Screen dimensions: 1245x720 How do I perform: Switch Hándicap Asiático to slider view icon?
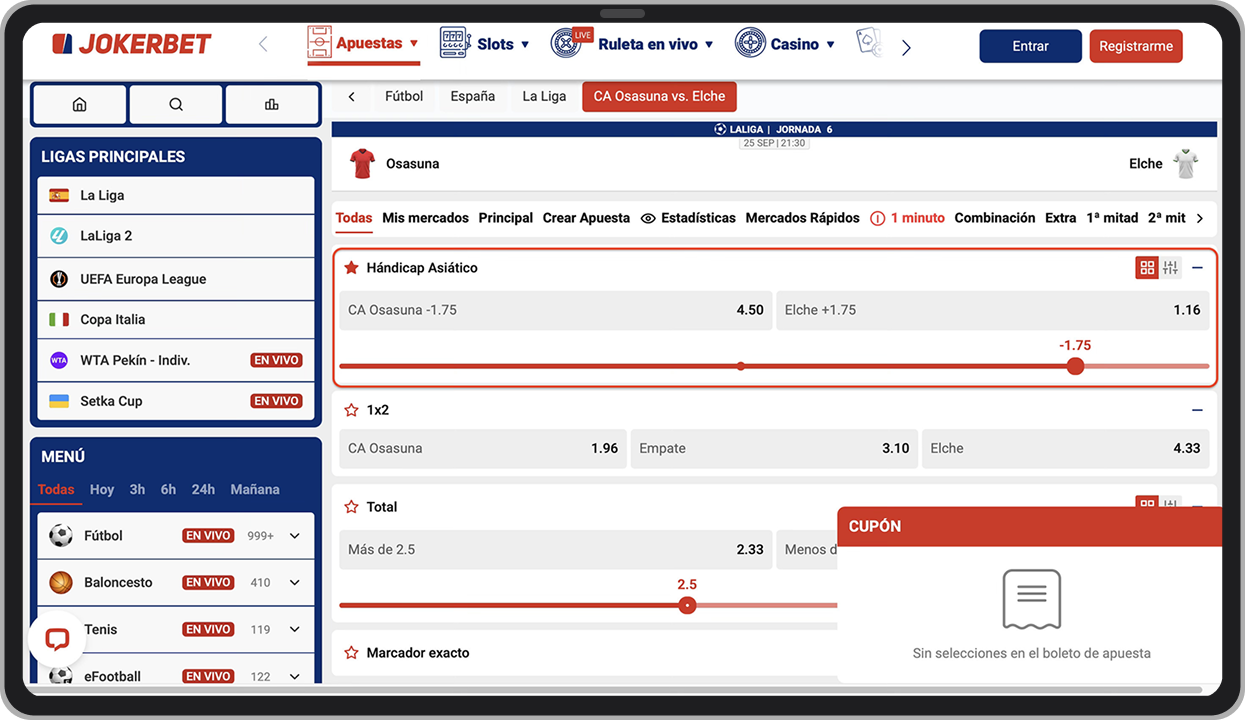1171,268
